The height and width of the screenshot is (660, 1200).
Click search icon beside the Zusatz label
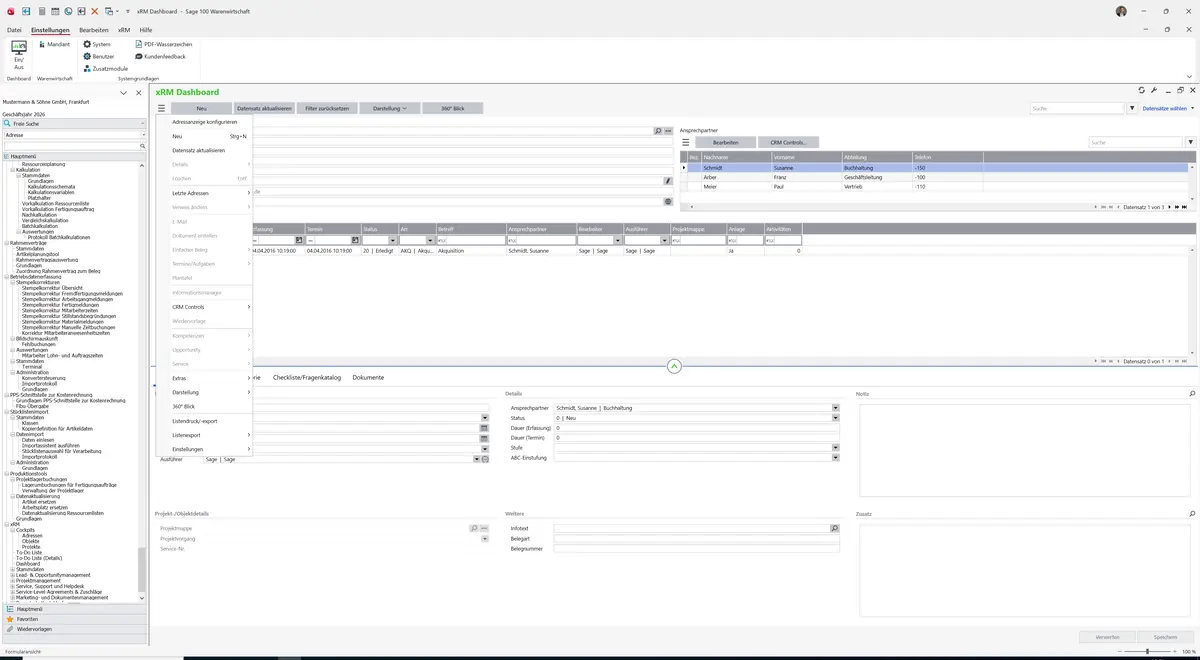[1192, 514]
